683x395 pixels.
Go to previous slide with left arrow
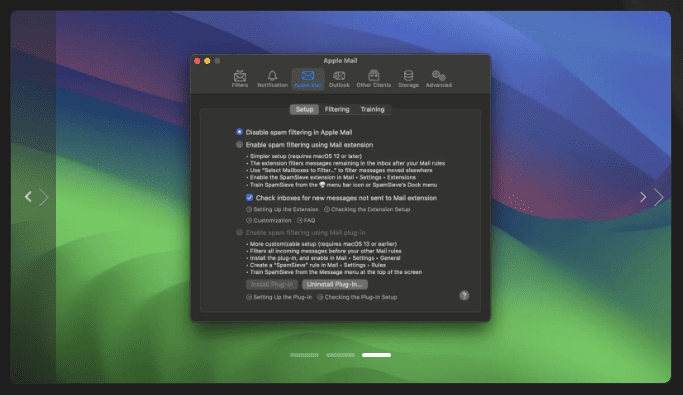[x=28, y=197]
